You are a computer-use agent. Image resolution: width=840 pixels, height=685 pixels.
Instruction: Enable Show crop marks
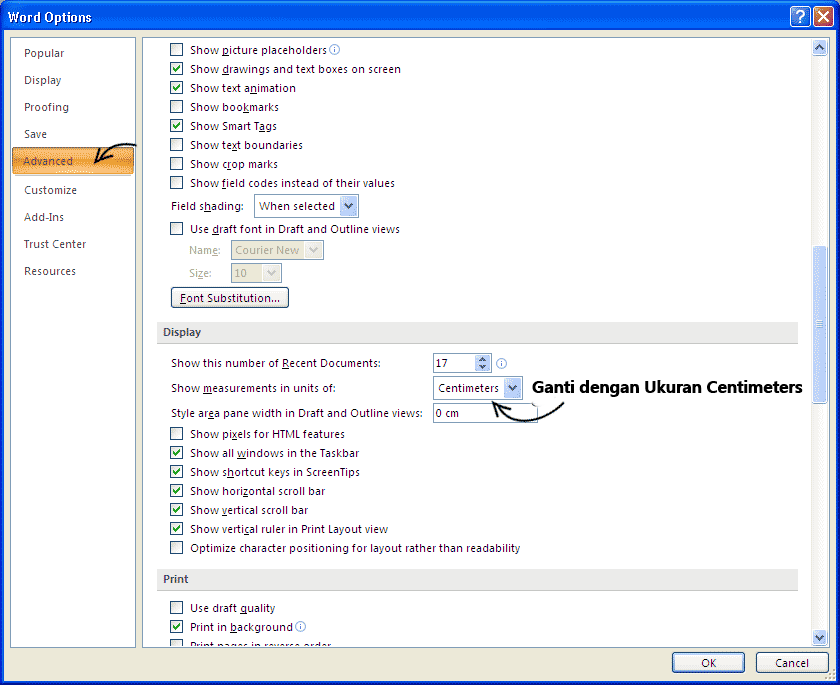[176, 164]
